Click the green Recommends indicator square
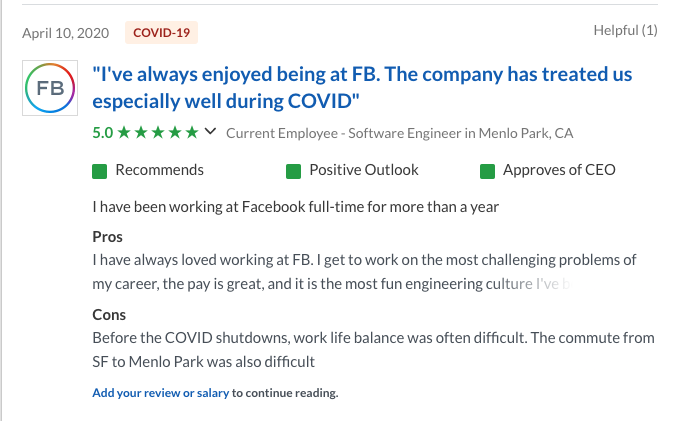The width and height of the screenshot is (677, 421). (x=99, y=171)
